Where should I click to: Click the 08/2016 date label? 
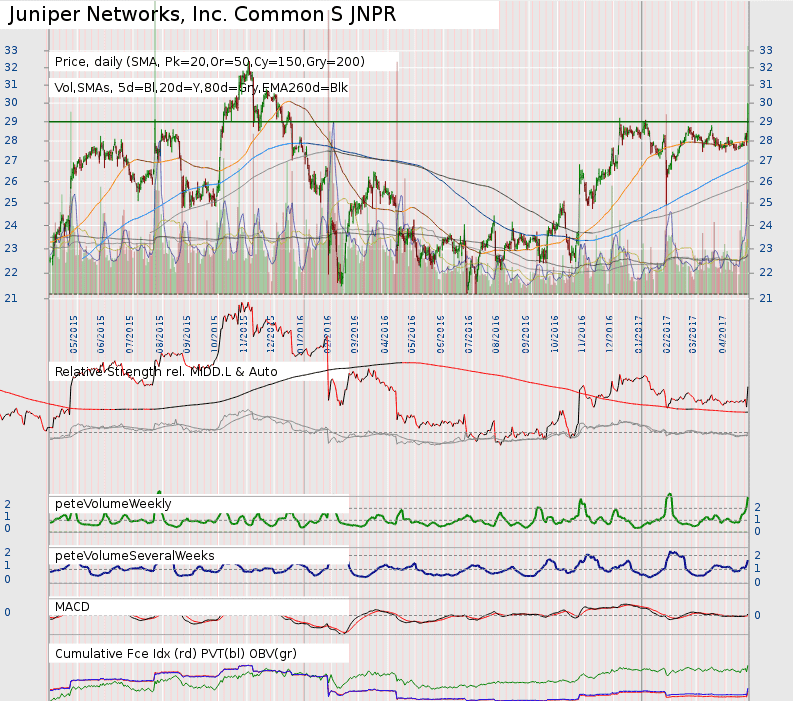(x=496, y=334)
